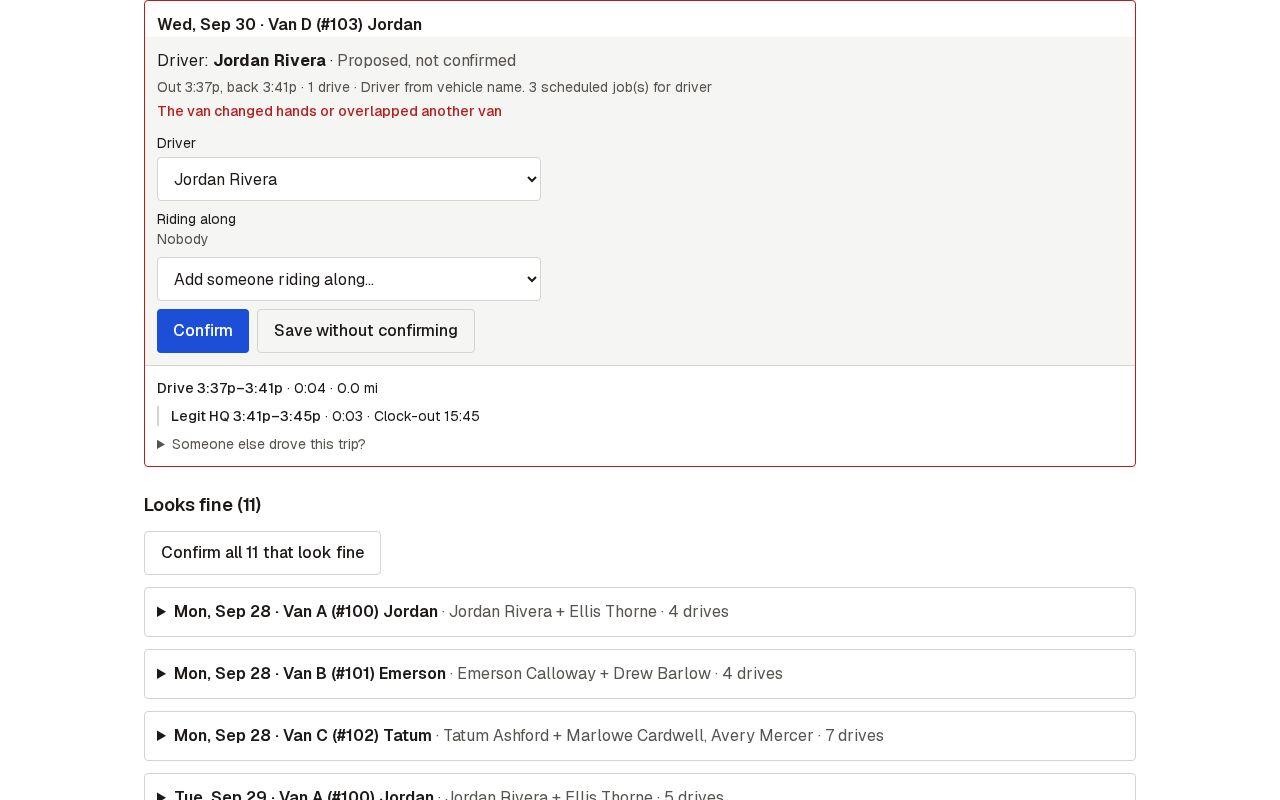Expand Mon, Sep 28 Van B (#101) Emerson row
The height and width of the screenshot is (800, 1280).
point(640,674)
